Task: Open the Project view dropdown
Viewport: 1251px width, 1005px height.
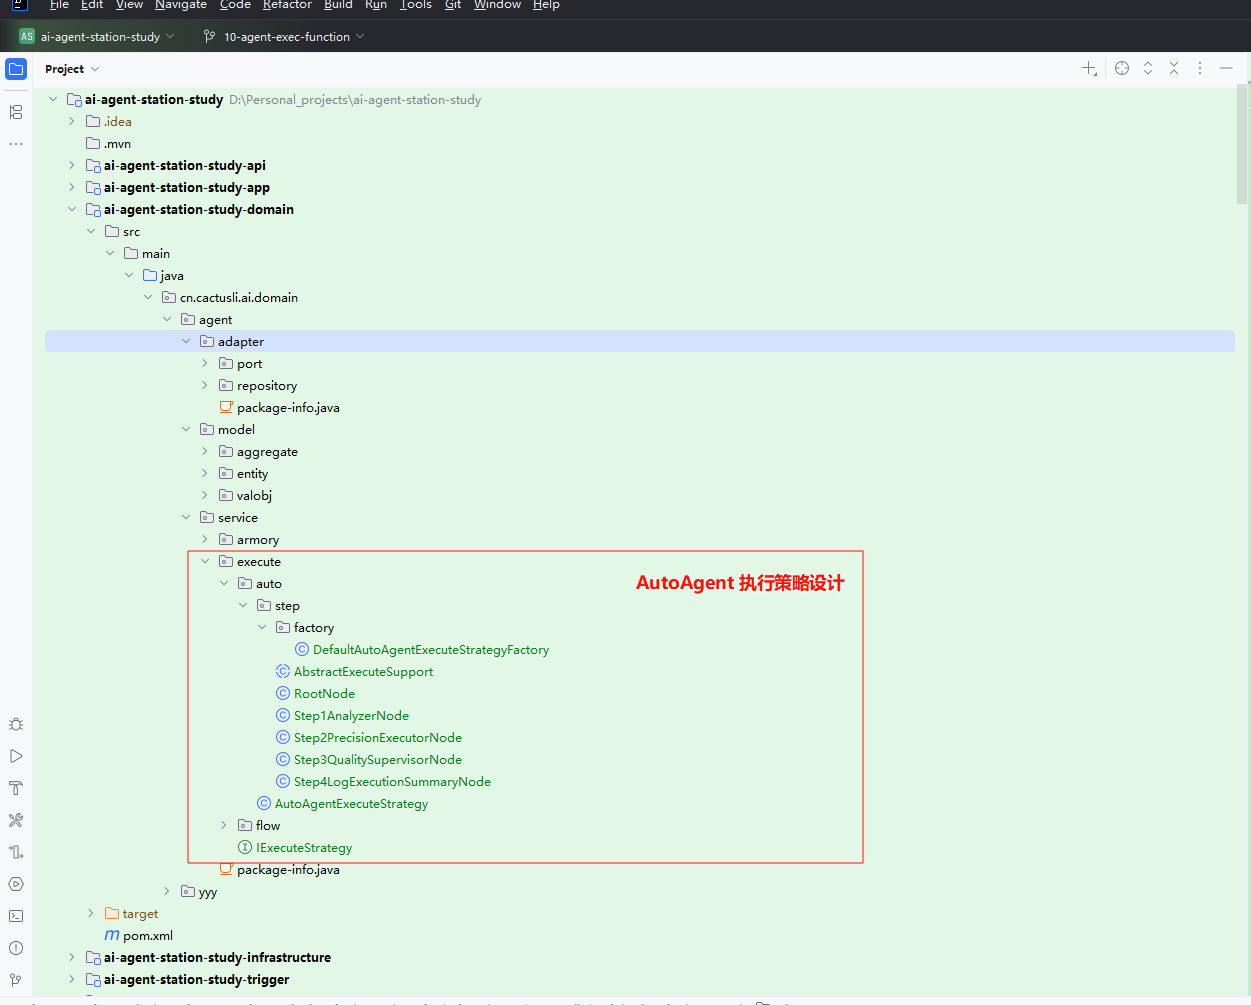Action: tap(72, 69)
